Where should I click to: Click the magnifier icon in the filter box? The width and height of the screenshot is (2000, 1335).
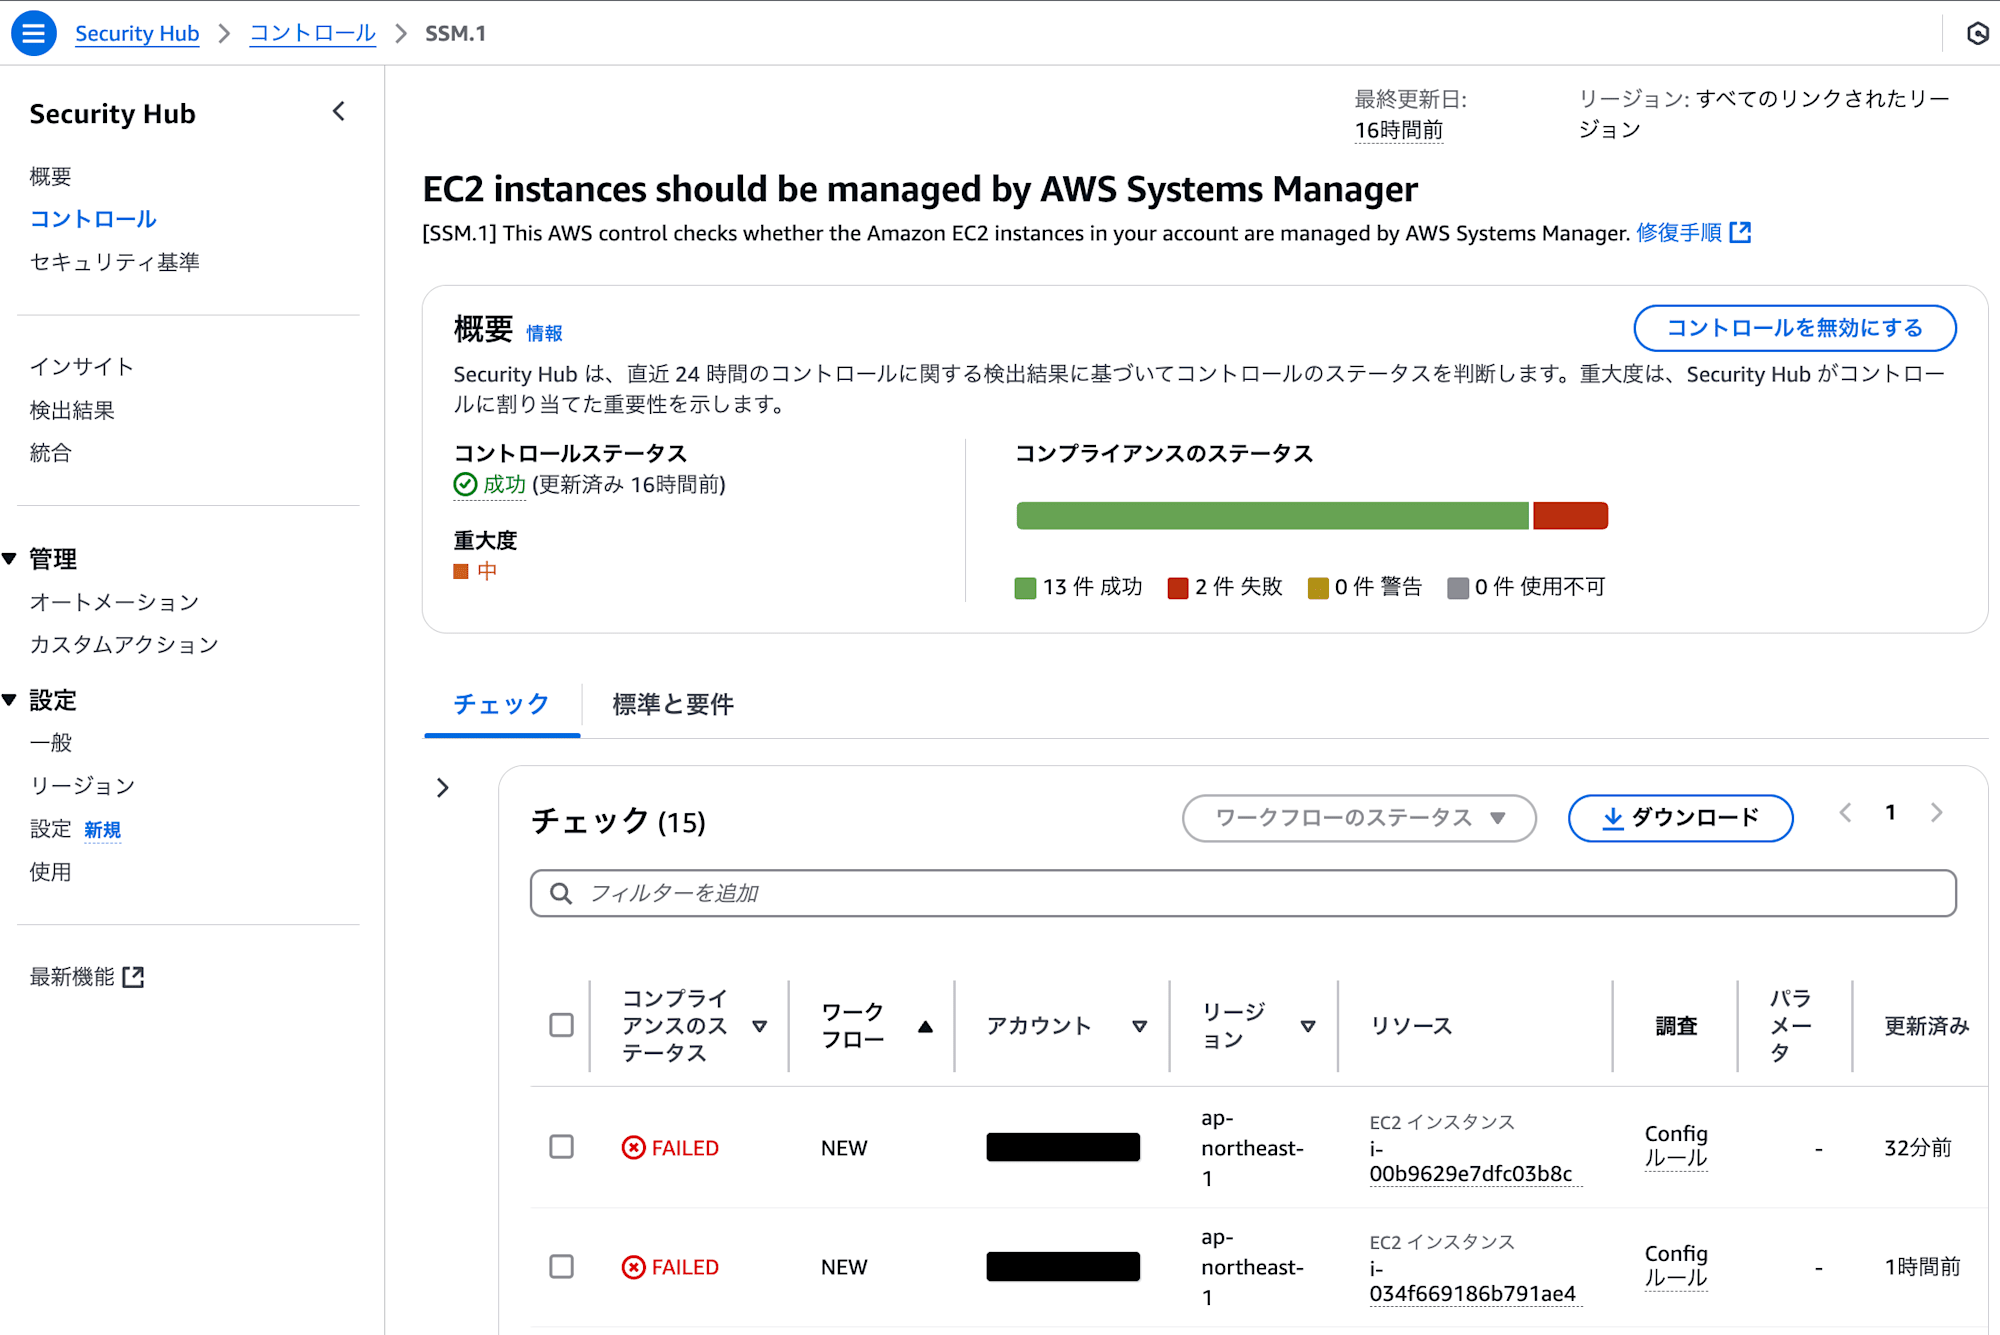click(x=561, y=893)
